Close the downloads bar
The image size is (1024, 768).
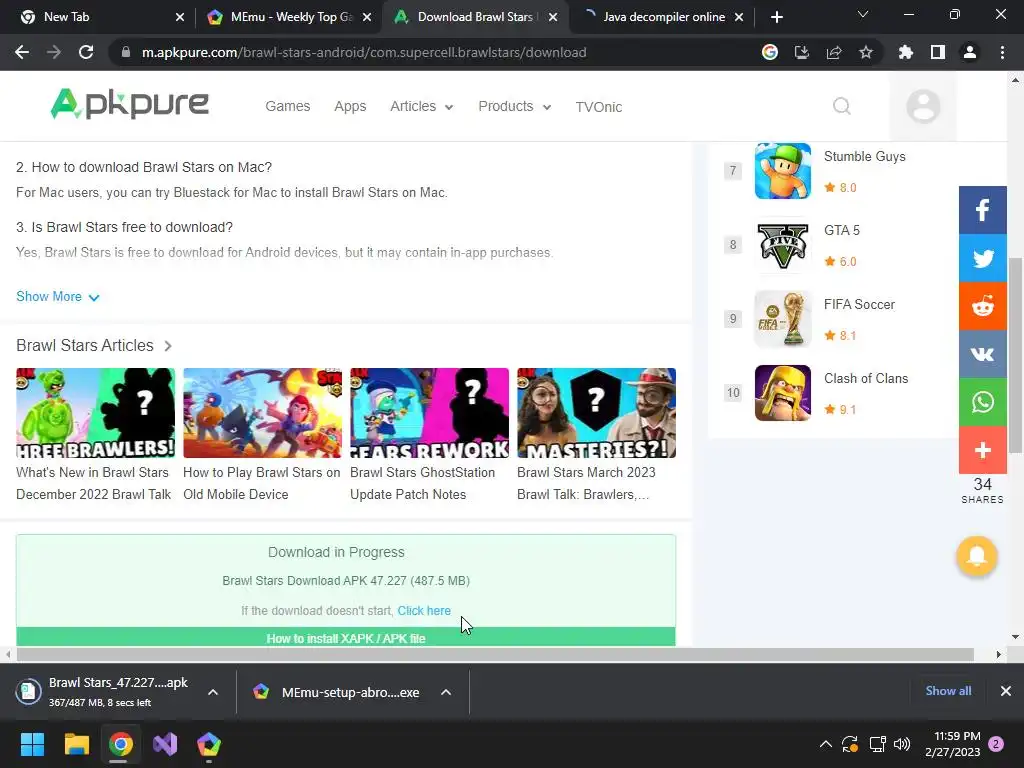click(1006, 691)
